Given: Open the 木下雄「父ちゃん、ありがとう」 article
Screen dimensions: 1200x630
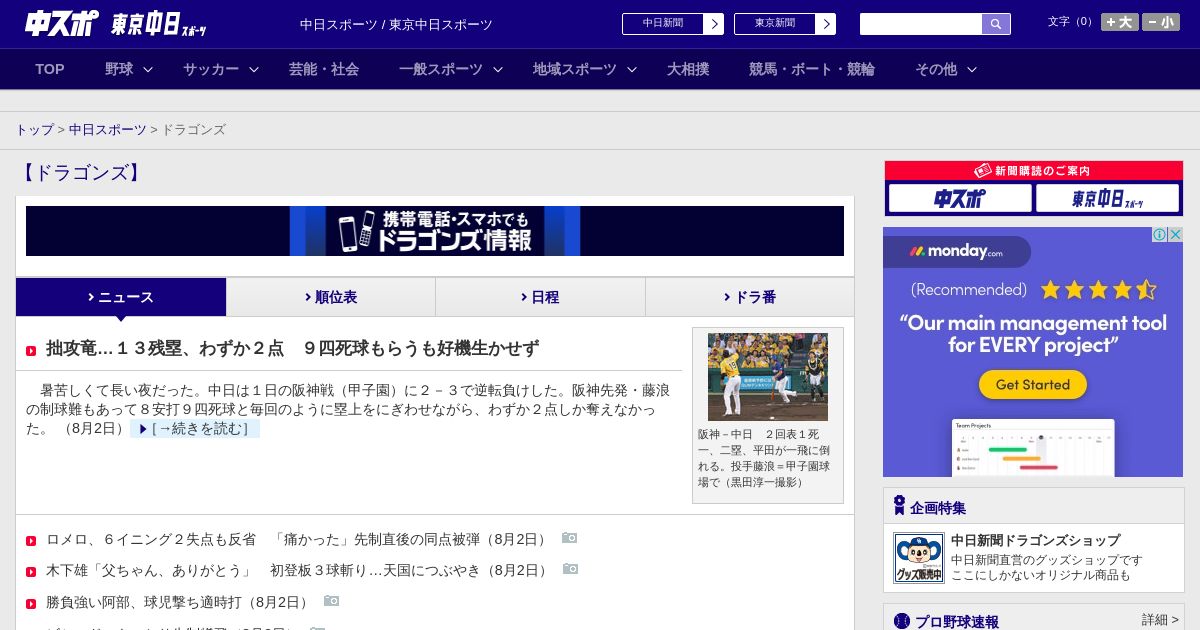Looking at the screenshot, I should click(299, 570).
